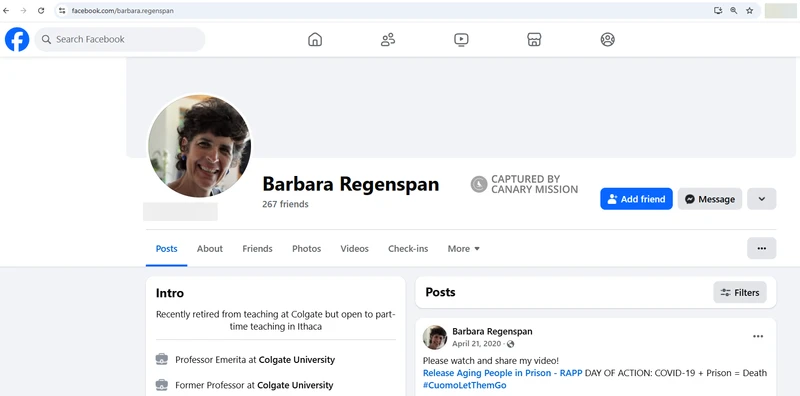Click the Facebook logo icon
The height and width of the screenshot is (396, 800).
click(17, 39)
